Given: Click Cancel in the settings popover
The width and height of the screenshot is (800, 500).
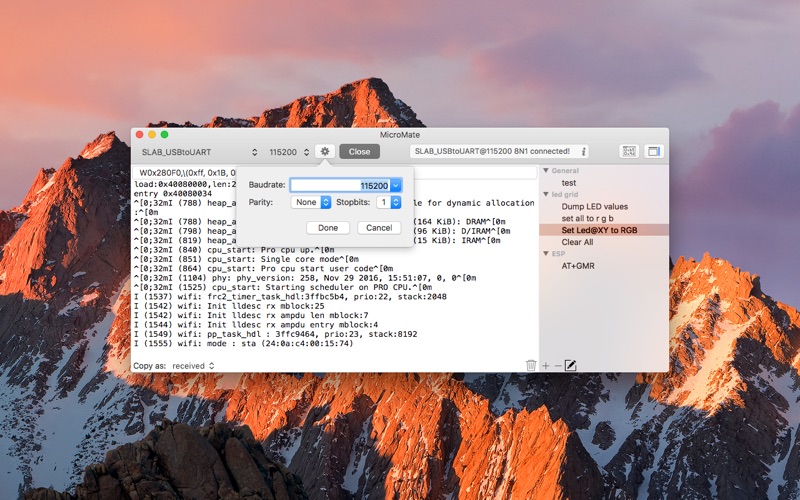Looking at the screenshot, I should click(x=379, y=228).
